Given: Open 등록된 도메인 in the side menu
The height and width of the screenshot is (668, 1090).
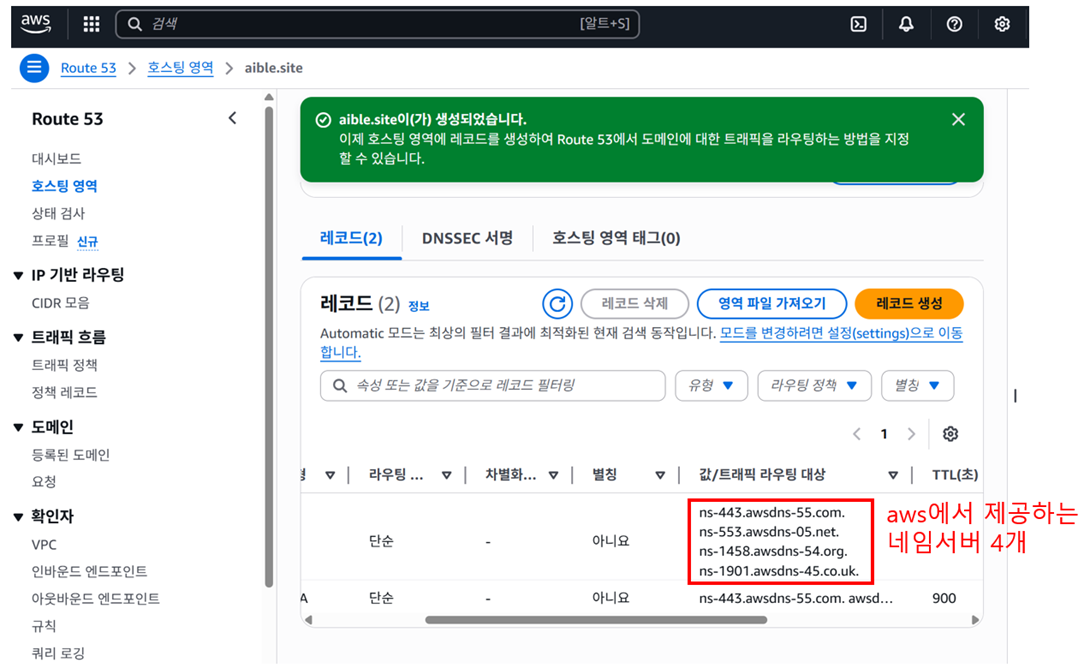Looking at the screenshot, I should (70, 455).
